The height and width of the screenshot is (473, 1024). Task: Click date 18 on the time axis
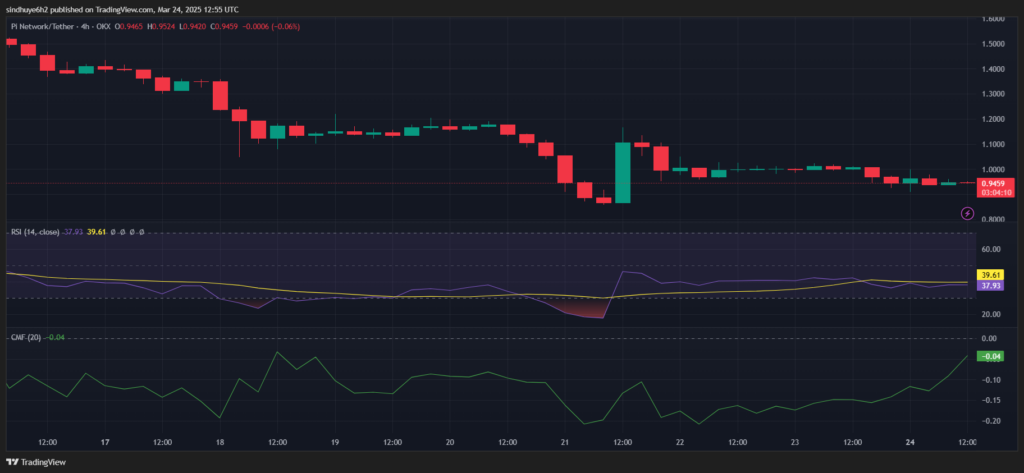(220, 442)
